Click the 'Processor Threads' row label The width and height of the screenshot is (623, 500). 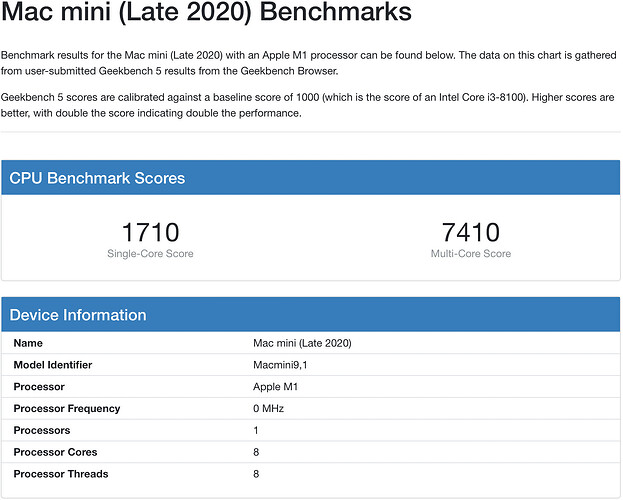(61, 474)
